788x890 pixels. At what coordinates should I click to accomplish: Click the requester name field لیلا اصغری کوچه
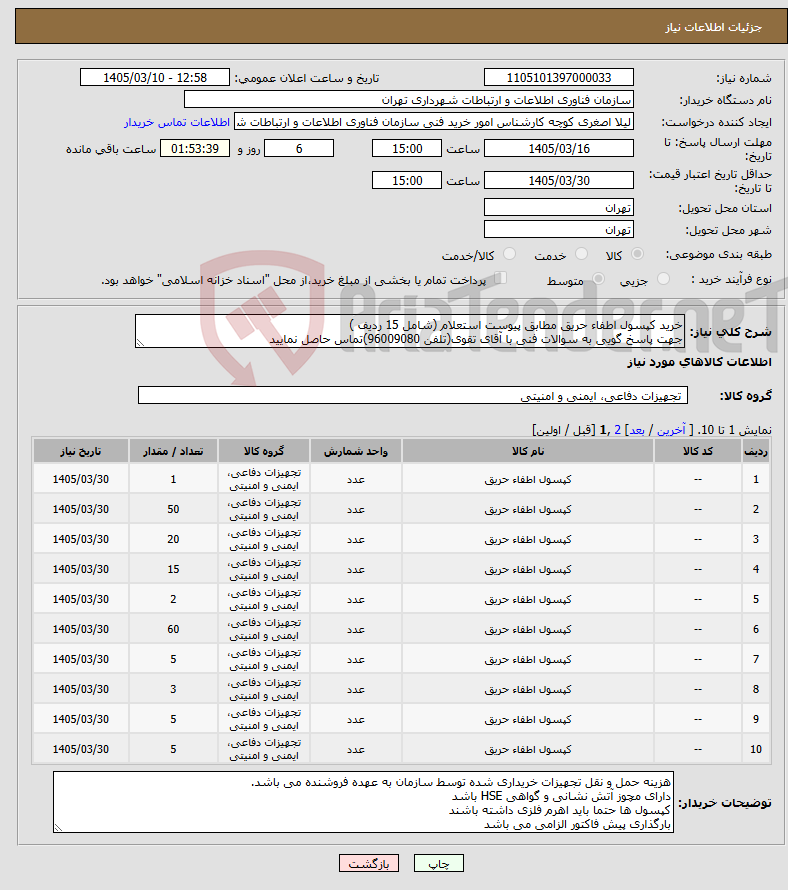434,122
